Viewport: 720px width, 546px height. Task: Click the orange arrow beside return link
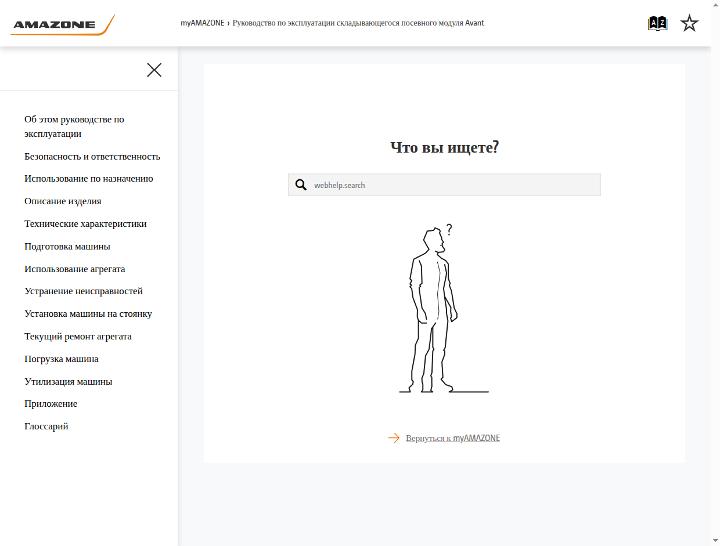tap(394, 438)
